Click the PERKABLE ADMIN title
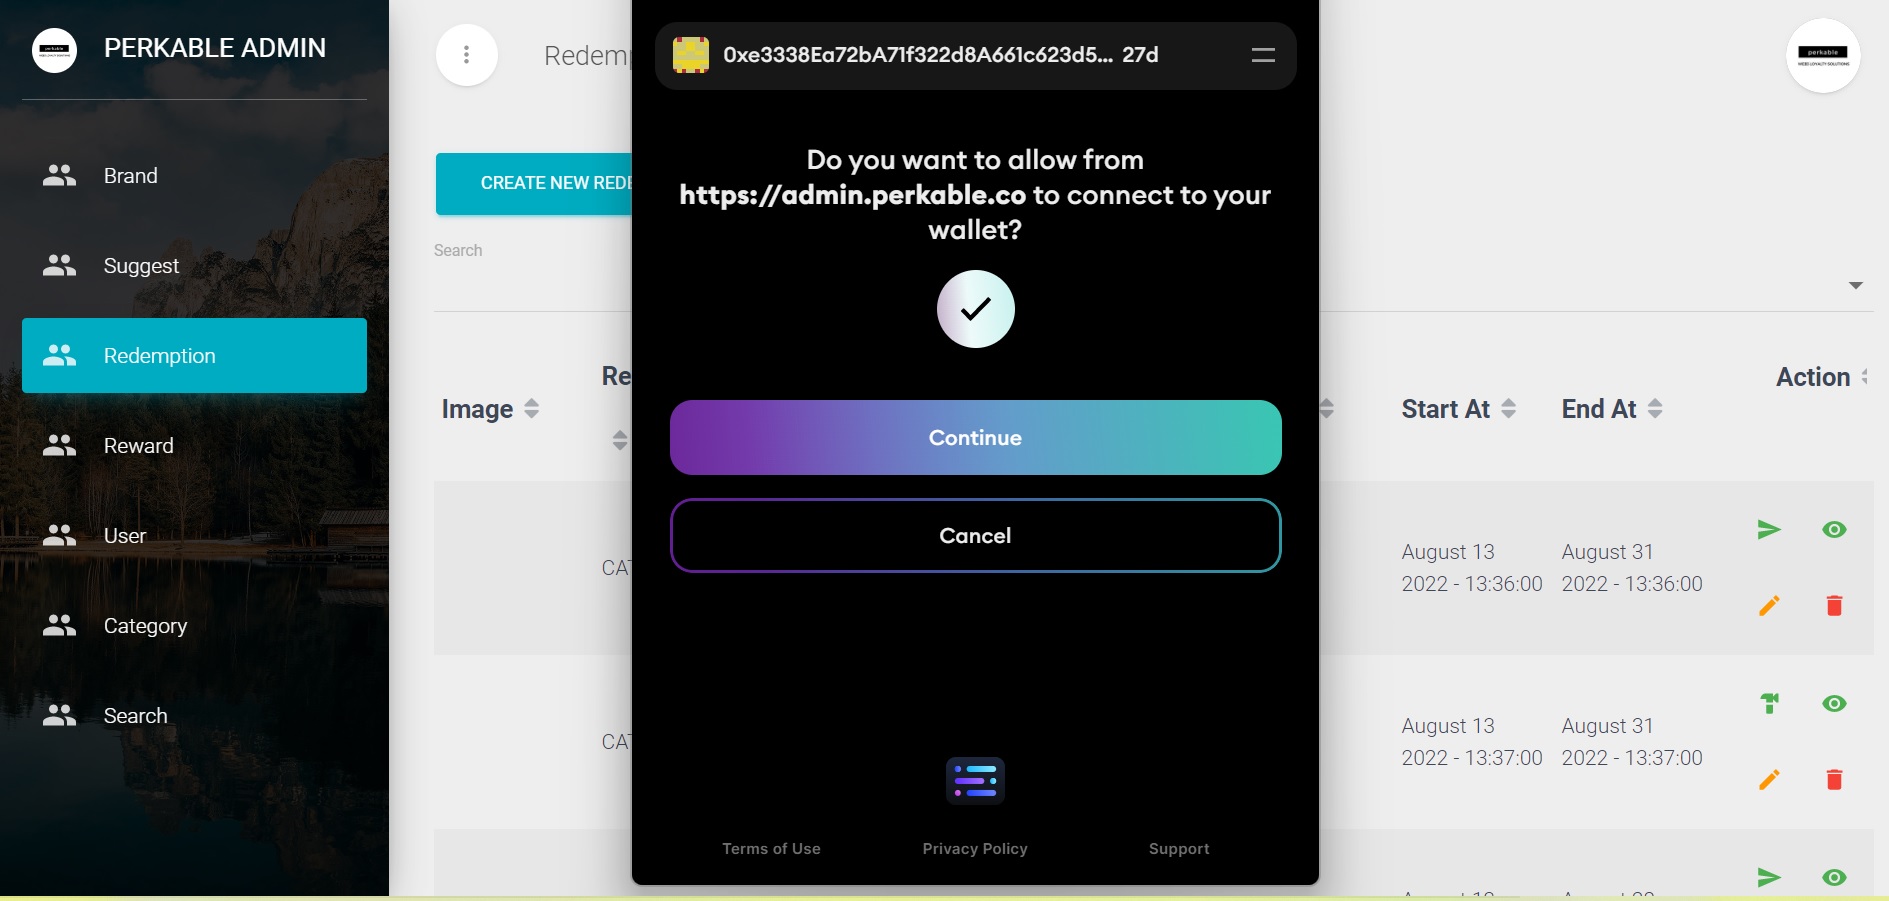This screenshot has width=1889, height=901. pos(215,48)
